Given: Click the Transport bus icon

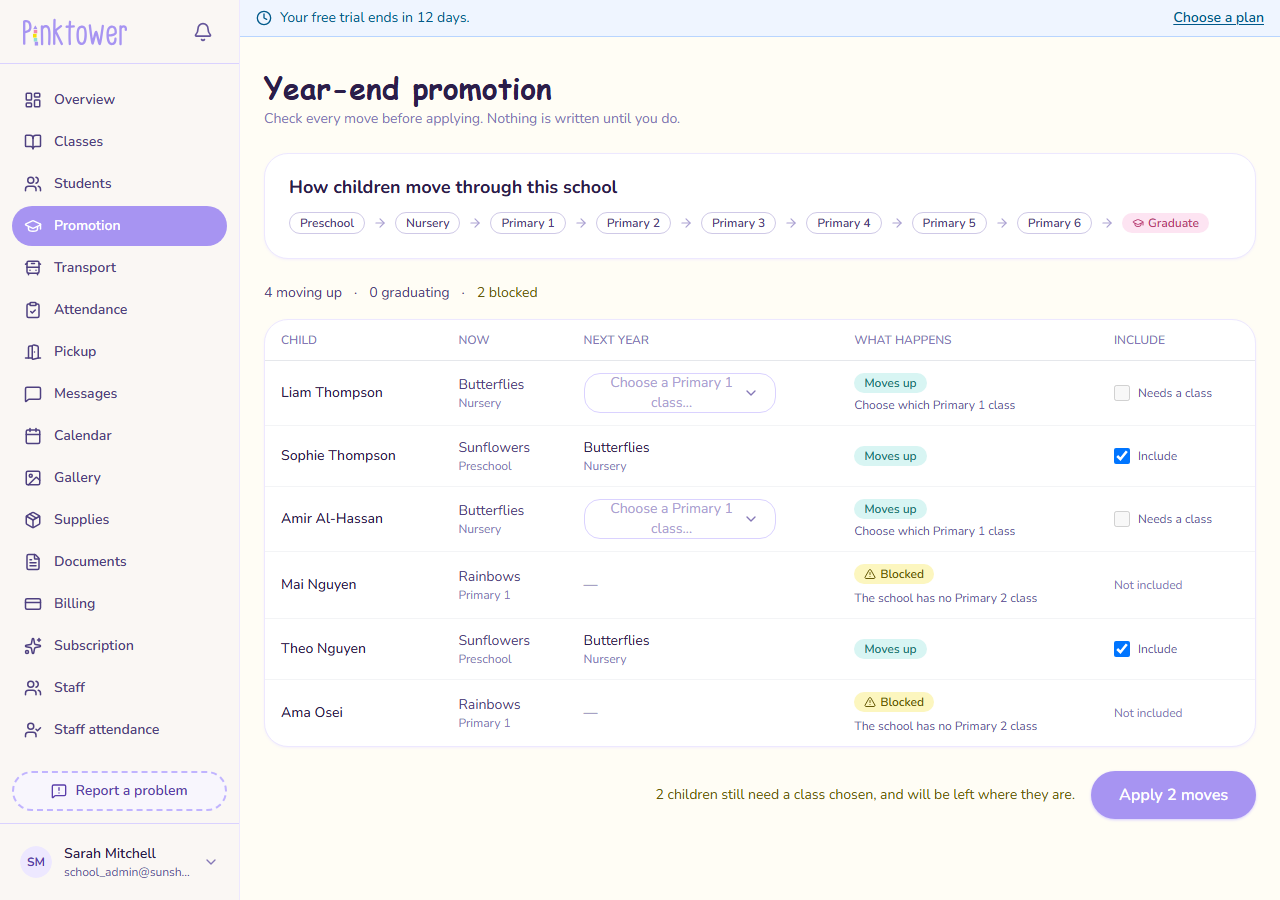Looking at the screenshot, I should point(33,267).
